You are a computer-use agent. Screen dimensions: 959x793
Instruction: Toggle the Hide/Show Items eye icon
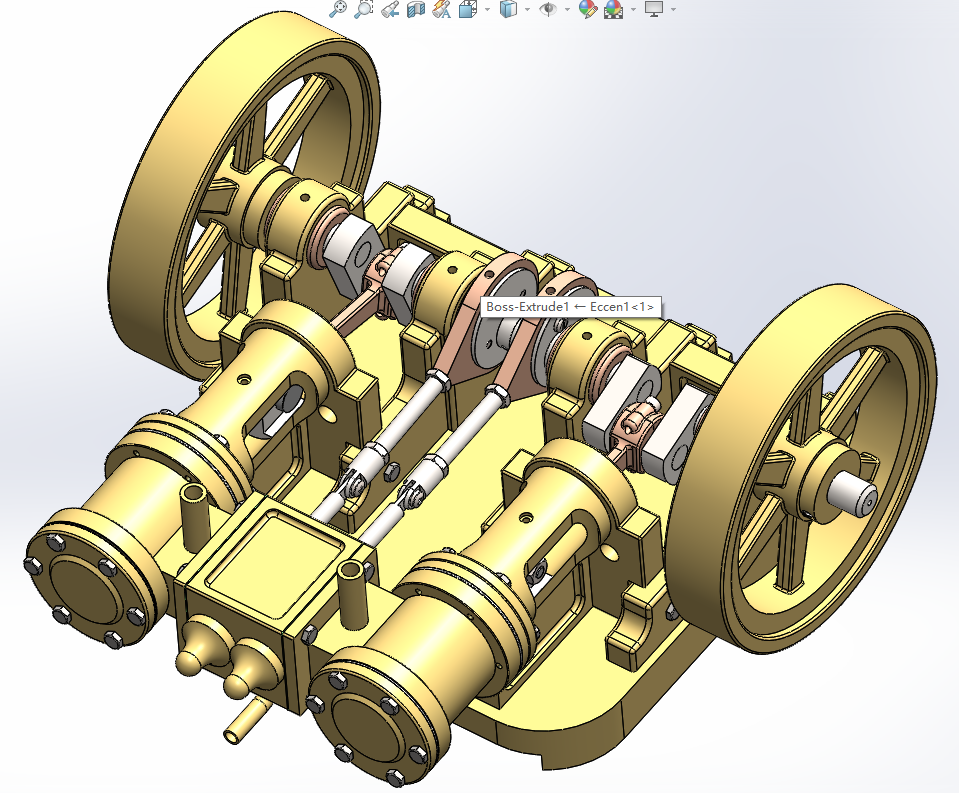tap(548, 9)
